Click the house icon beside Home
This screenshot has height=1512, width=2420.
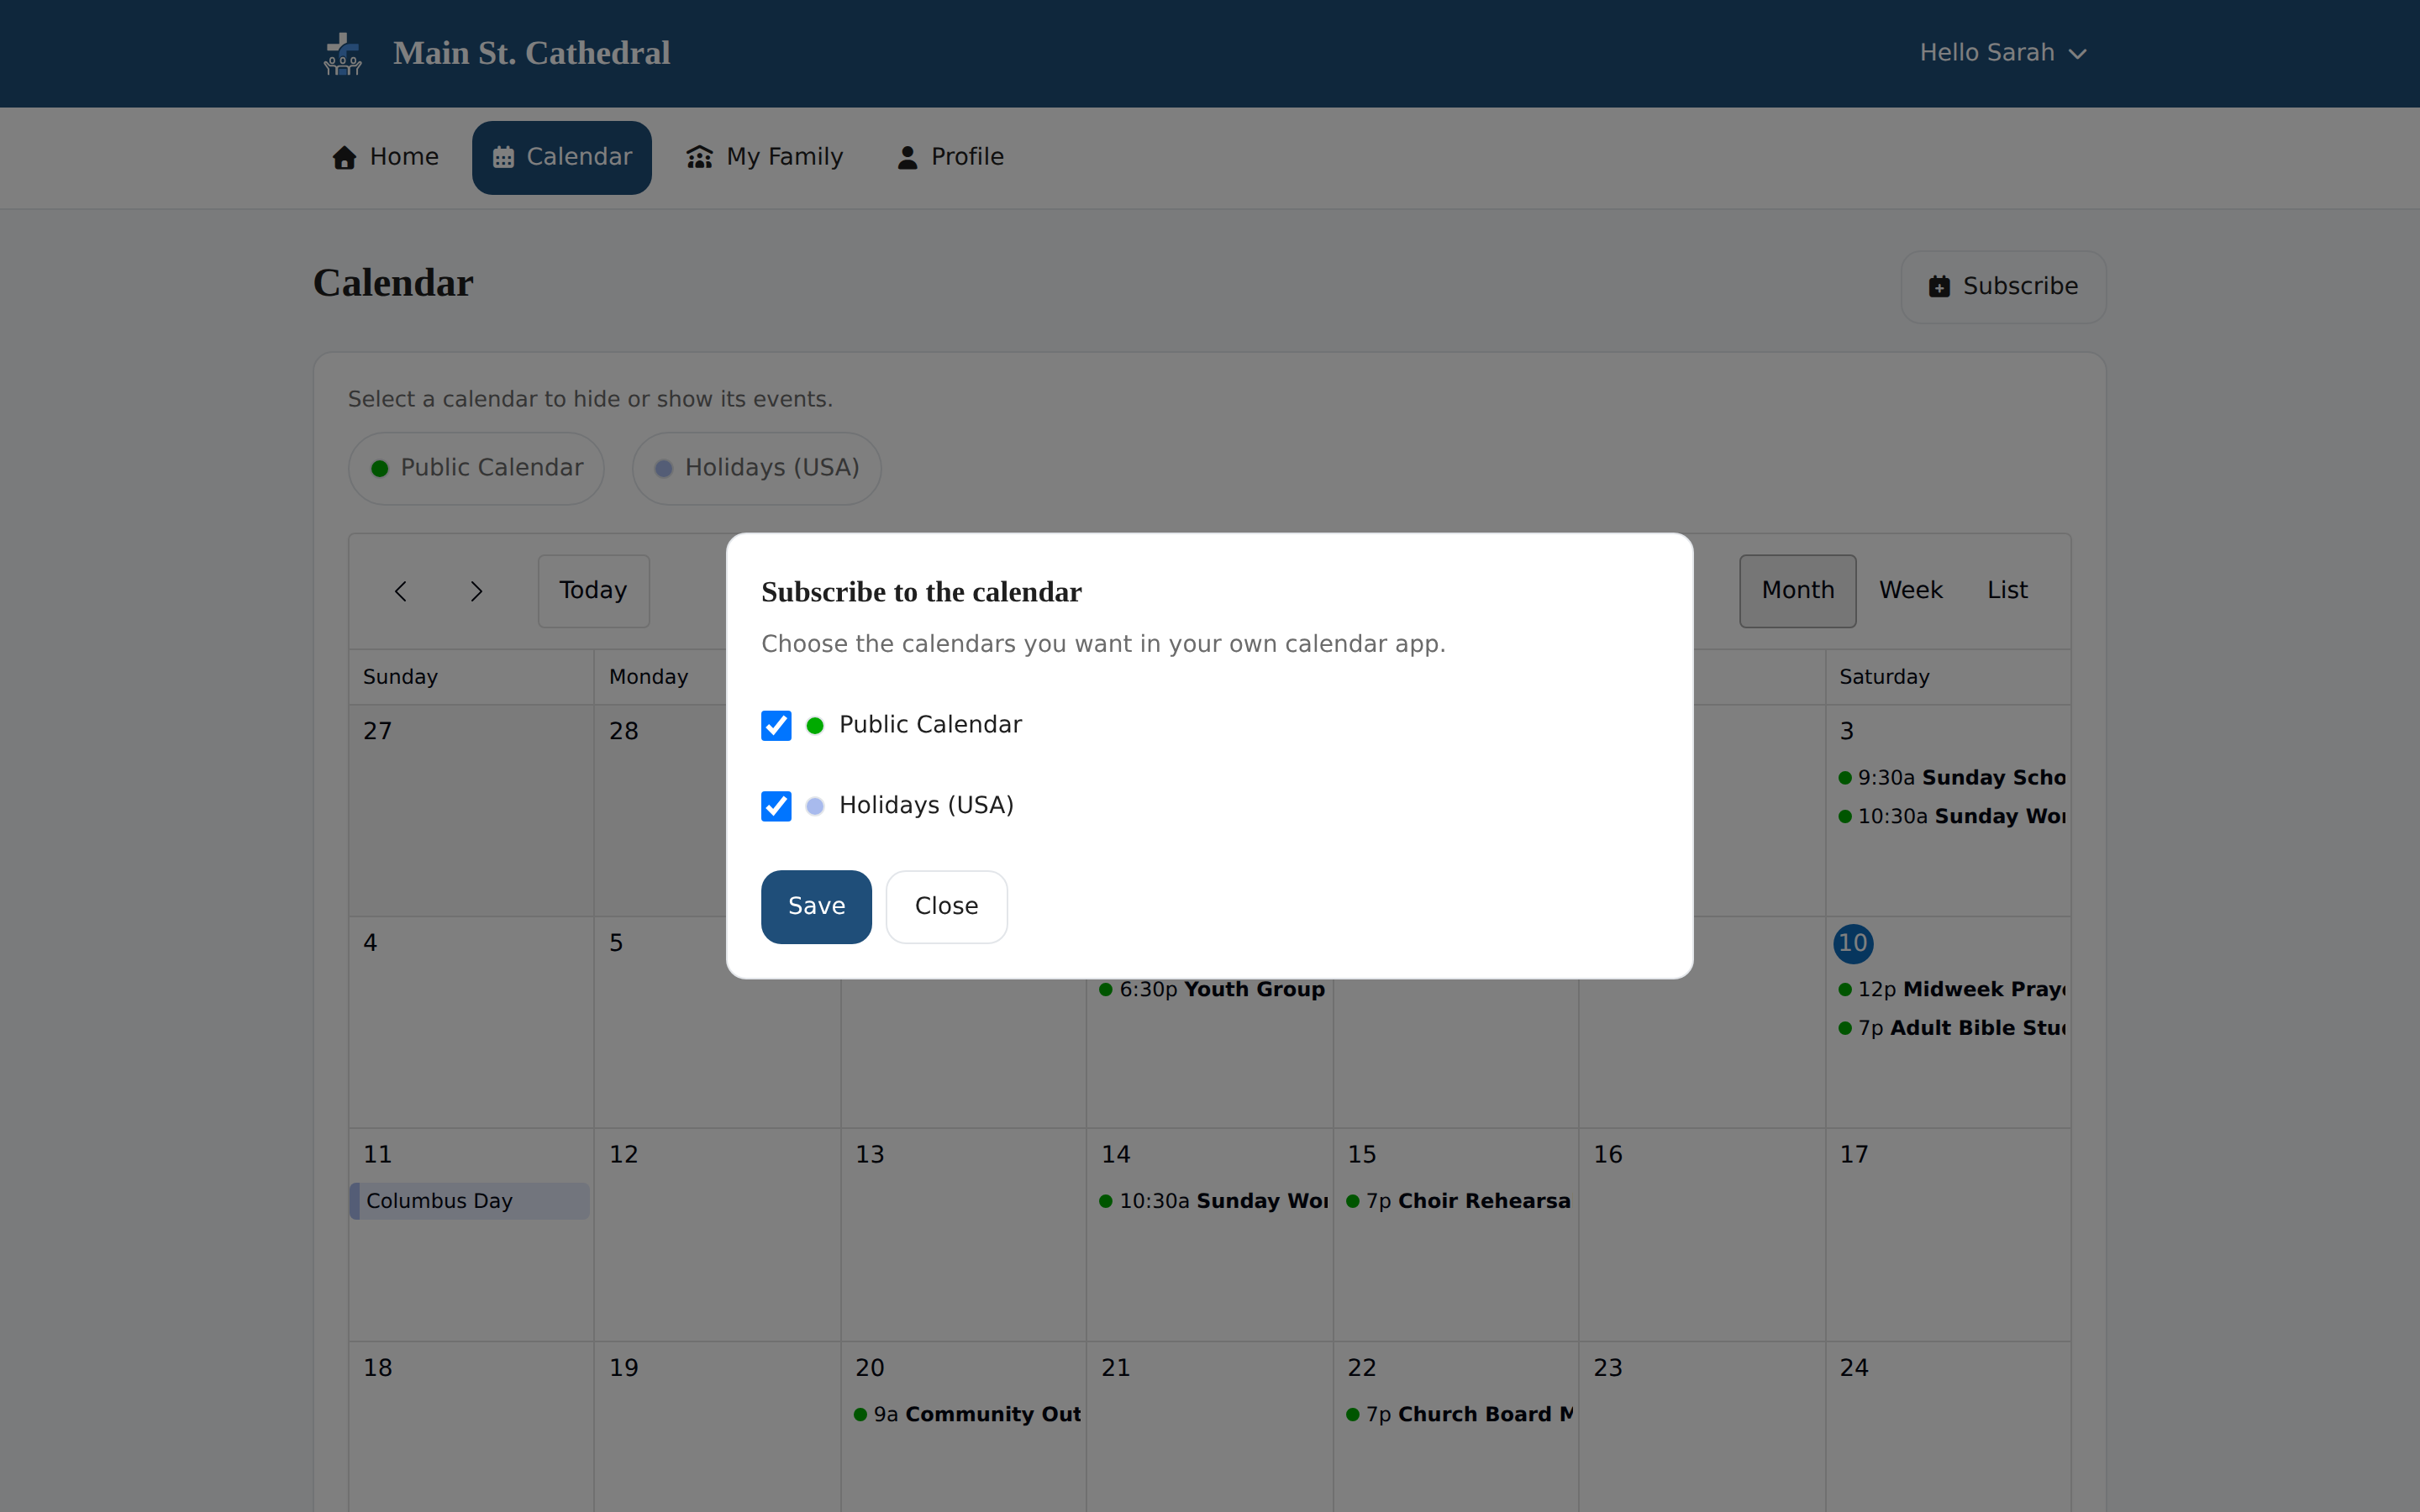(344, 157)
